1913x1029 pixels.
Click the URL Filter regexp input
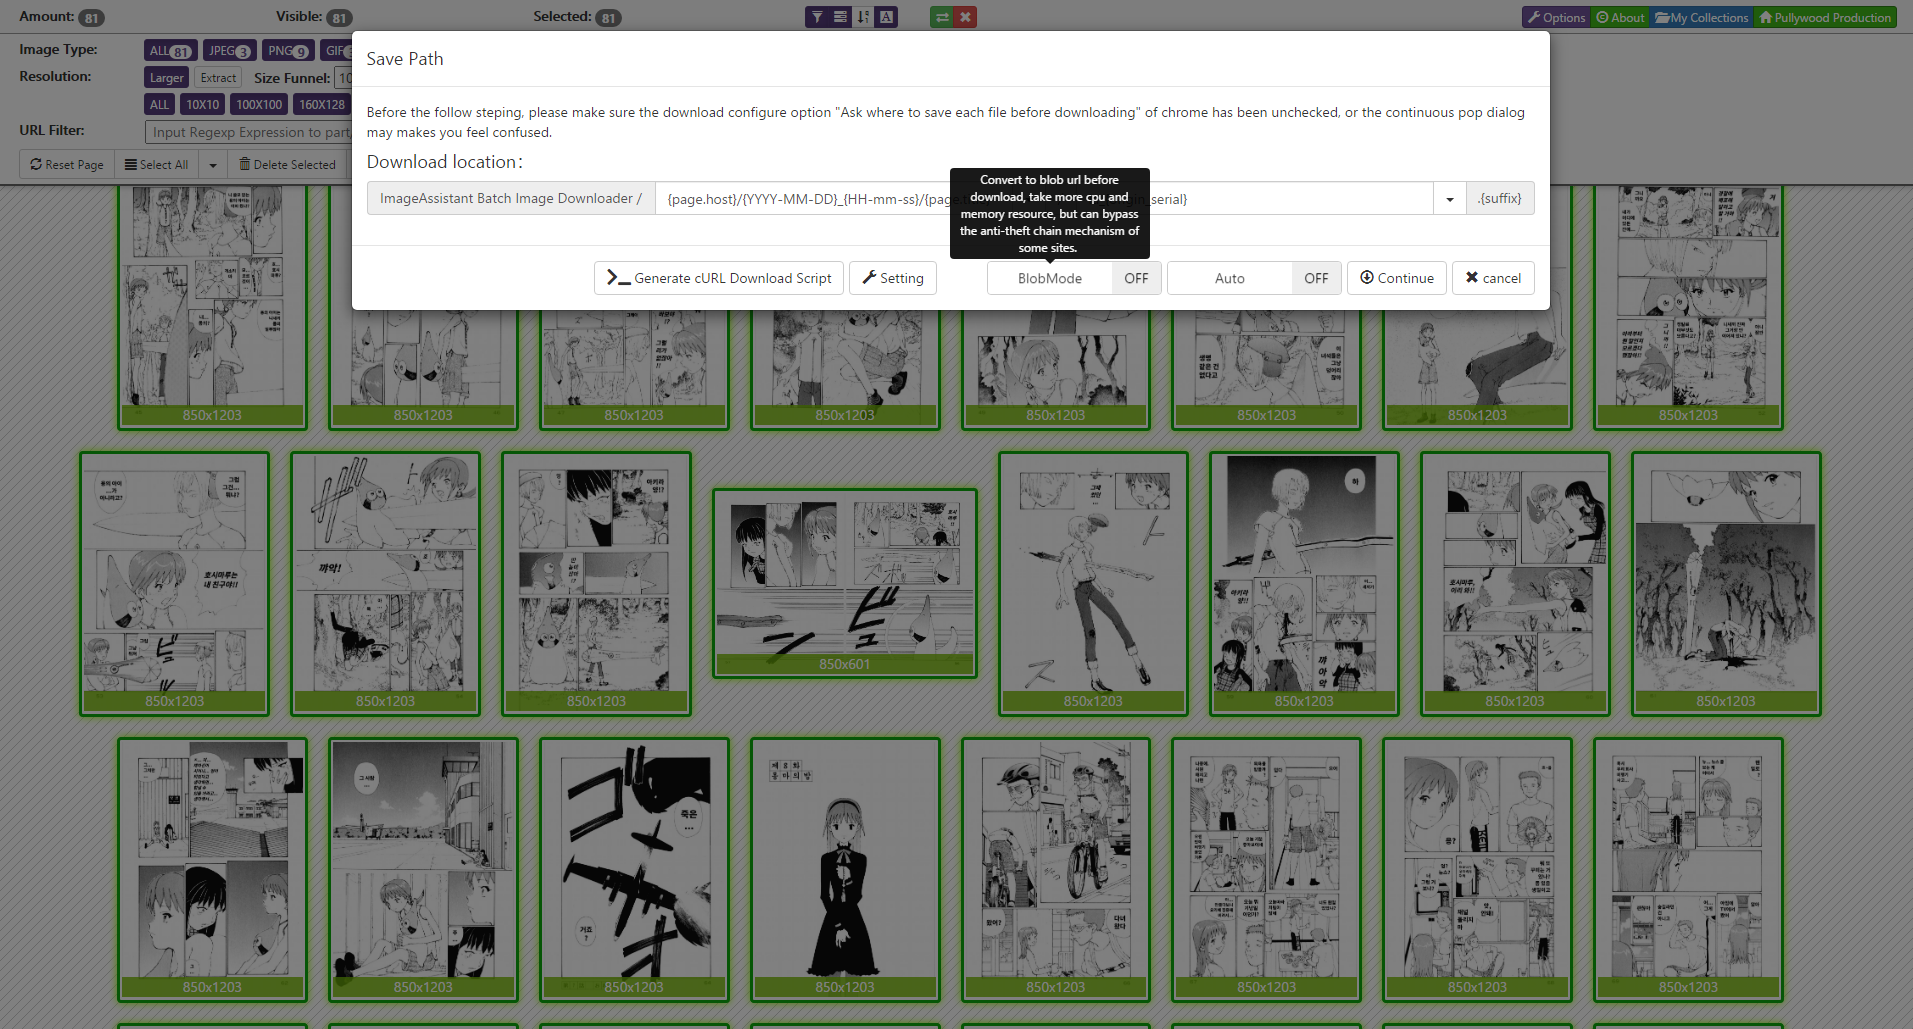[x=248, y=132]
